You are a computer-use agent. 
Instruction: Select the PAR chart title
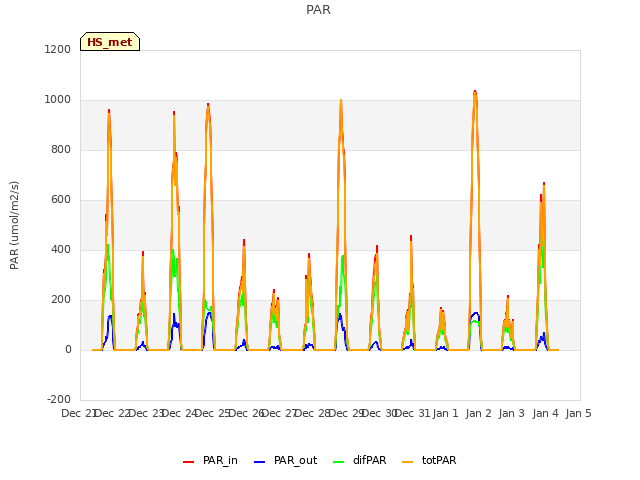[x=318, y=10]
